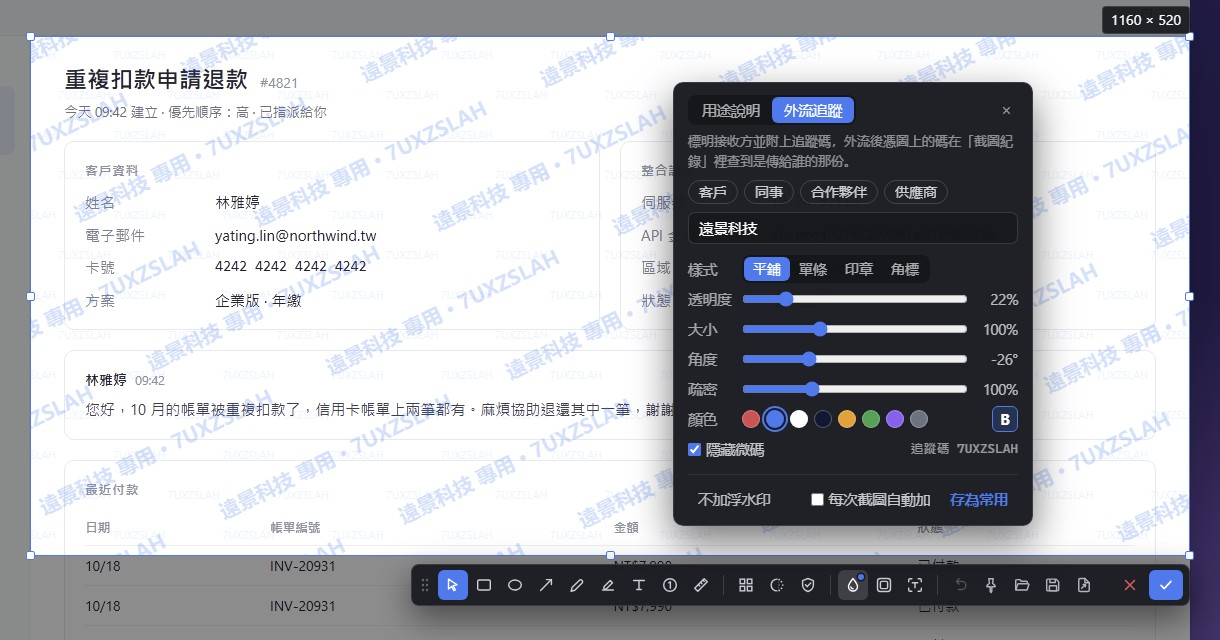Choose the 角標 style option
This screenshot has width=1220, height=640.
click(x=905, y=269)
